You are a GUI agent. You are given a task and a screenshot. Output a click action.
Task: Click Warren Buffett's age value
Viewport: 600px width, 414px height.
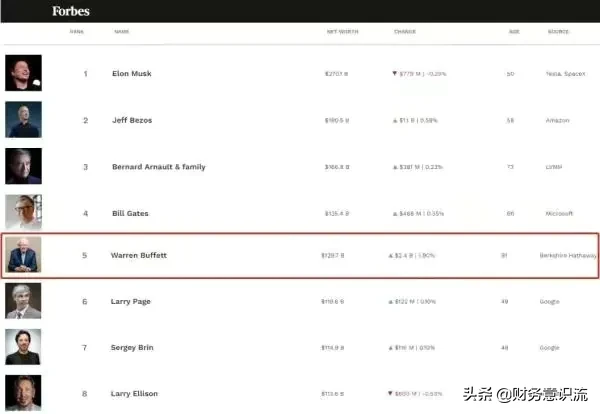pos(504,255)
